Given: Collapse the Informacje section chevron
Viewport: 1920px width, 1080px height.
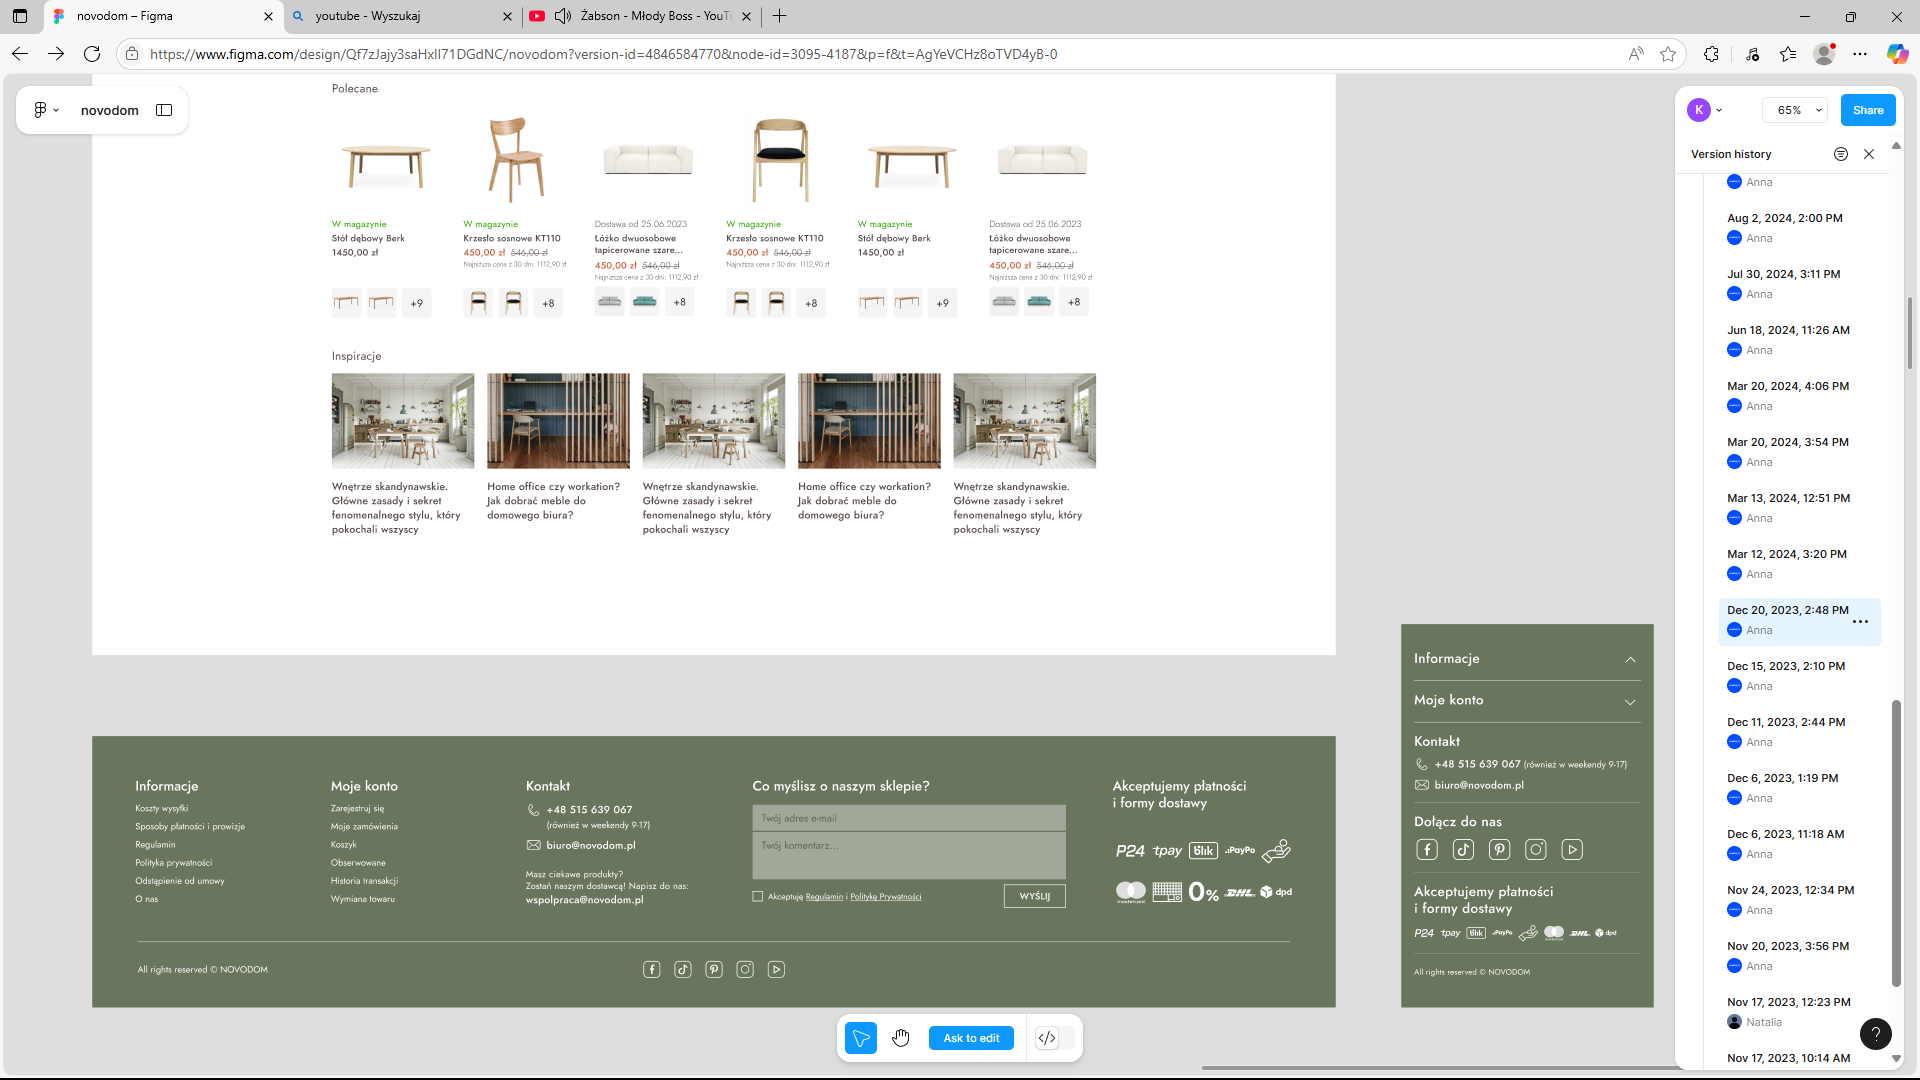Looking at the screenshot, I should [x=1630, y=659].
